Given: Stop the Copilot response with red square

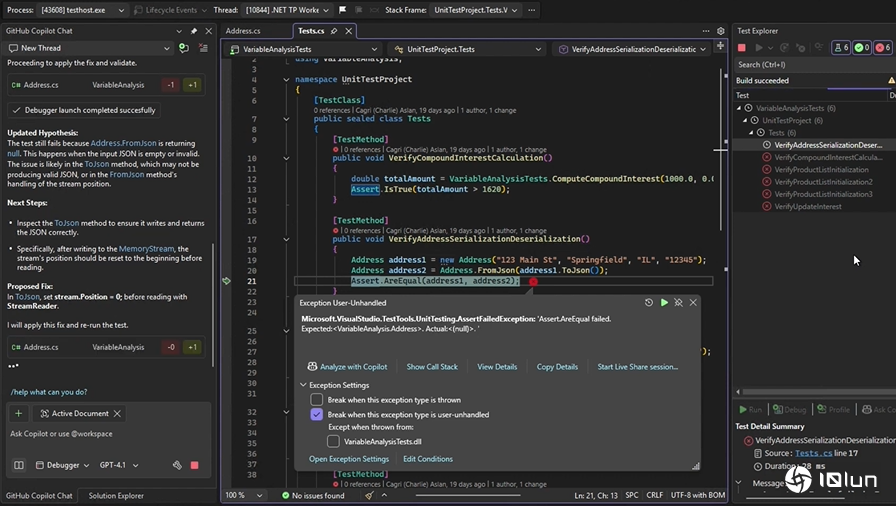Looking at the screenshot, I should click(194, 465).
